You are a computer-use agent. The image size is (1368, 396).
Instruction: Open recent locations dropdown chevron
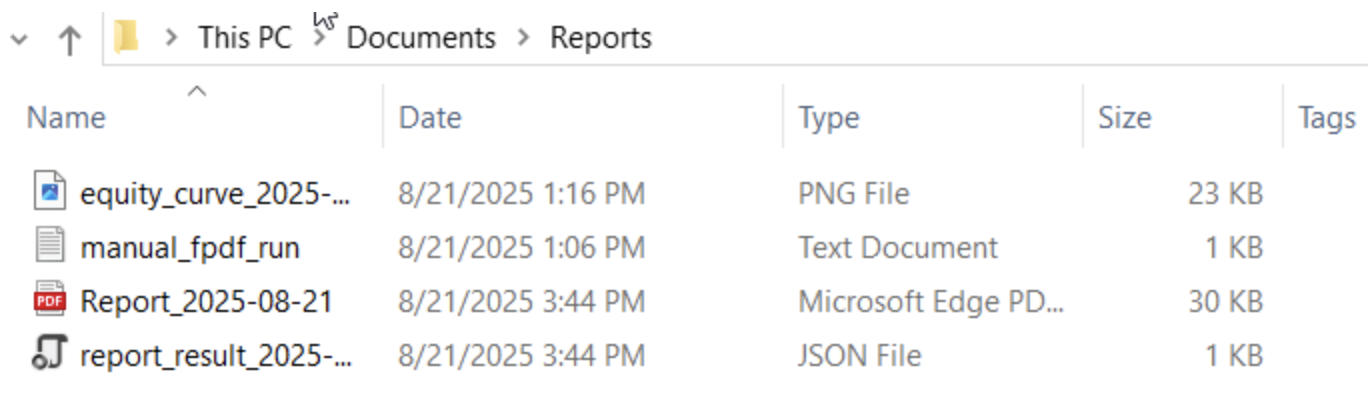(19, 40)
